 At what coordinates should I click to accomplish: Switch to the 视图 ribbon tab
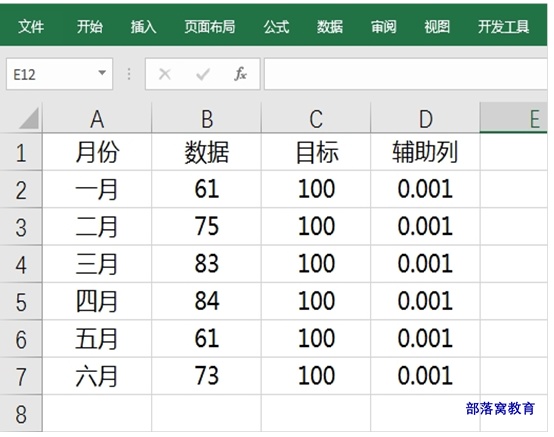click(x=437, y=26)
